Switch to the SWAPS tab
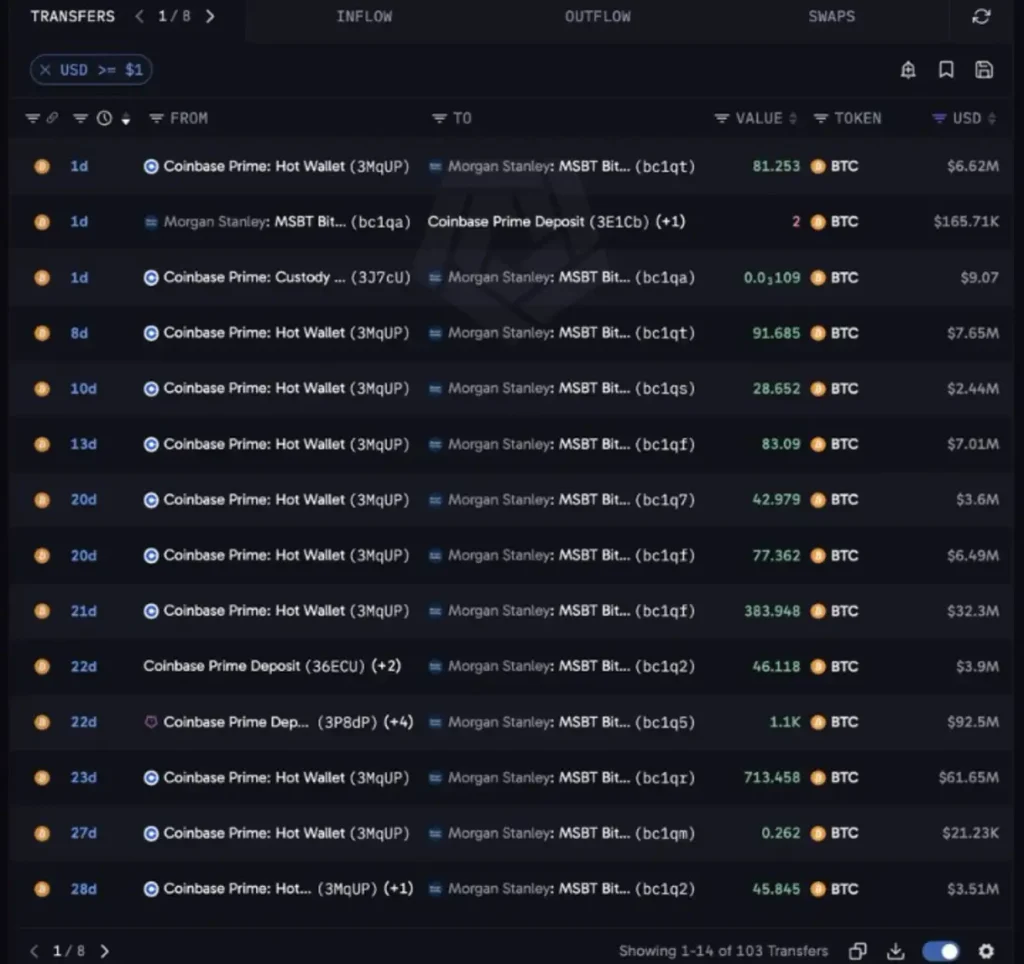Image resolution: width=1024 pixels, height=964 pixels. click(831, 16)
